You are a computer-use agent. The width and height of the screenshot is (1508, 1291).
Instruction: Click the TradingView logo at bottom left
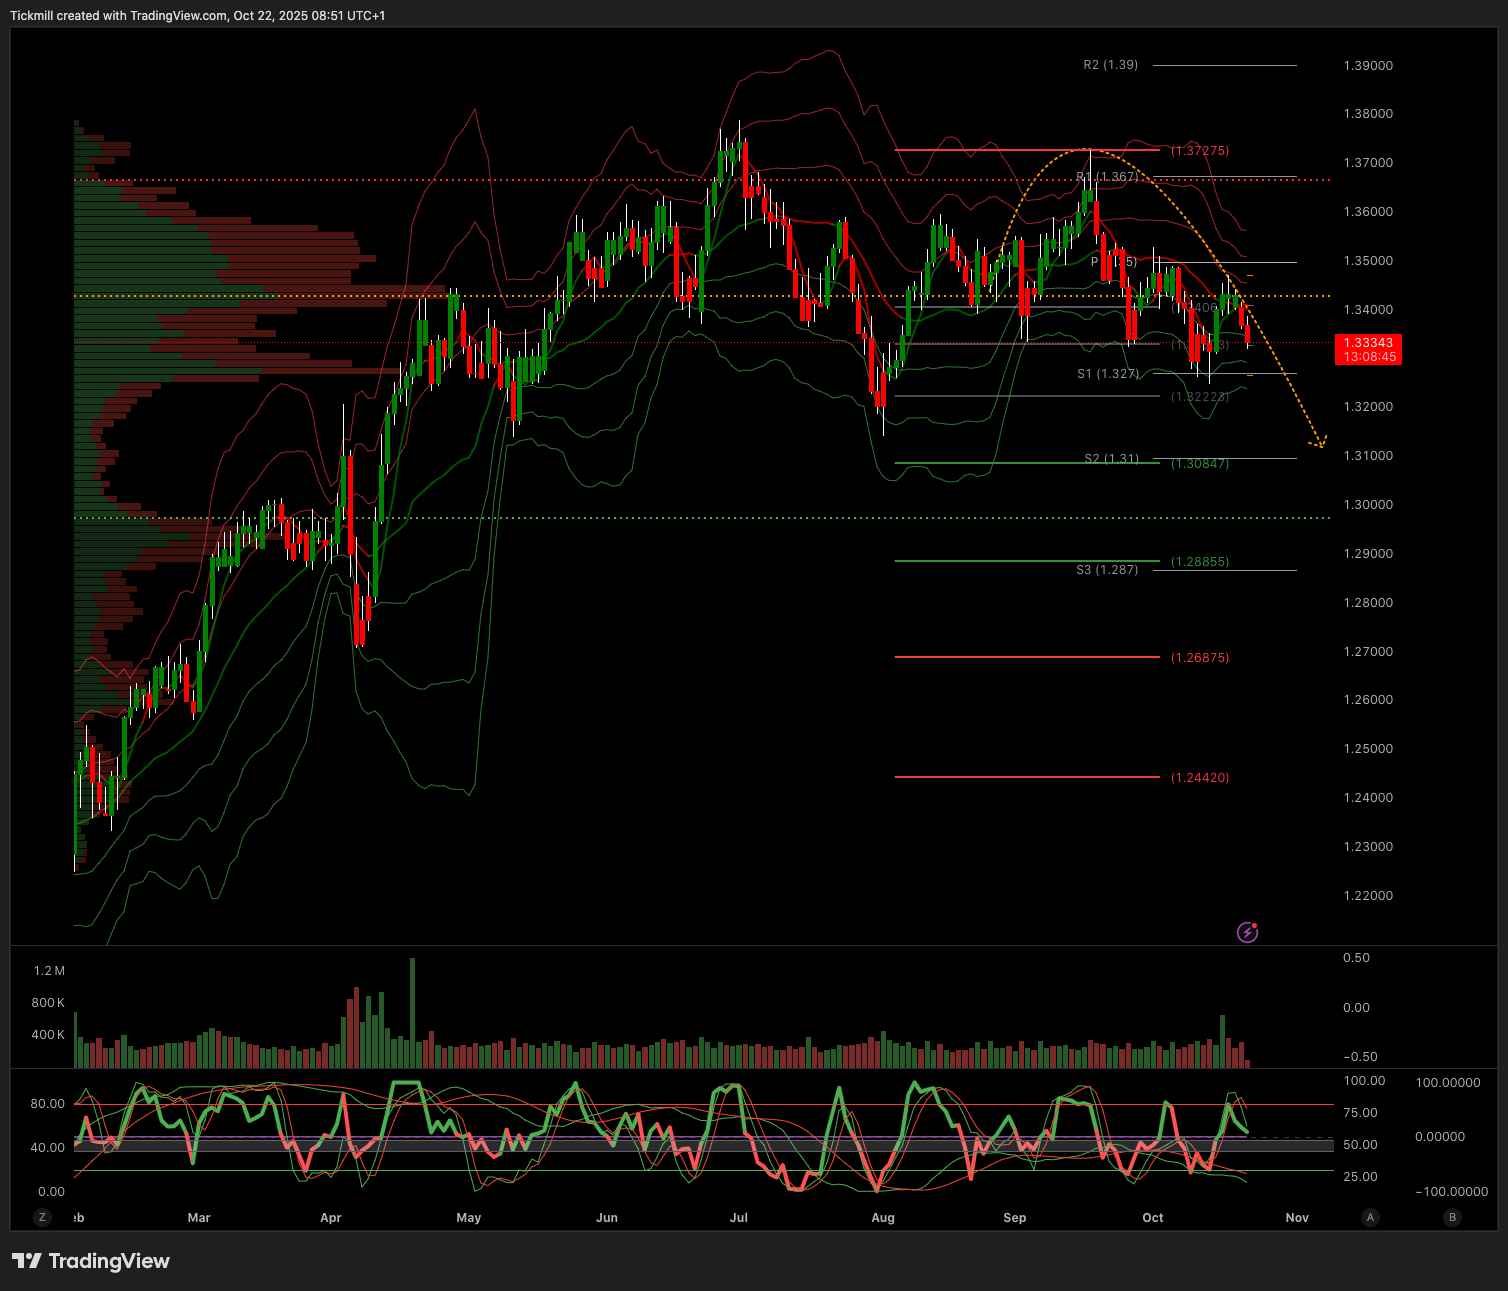(91, 1261)
